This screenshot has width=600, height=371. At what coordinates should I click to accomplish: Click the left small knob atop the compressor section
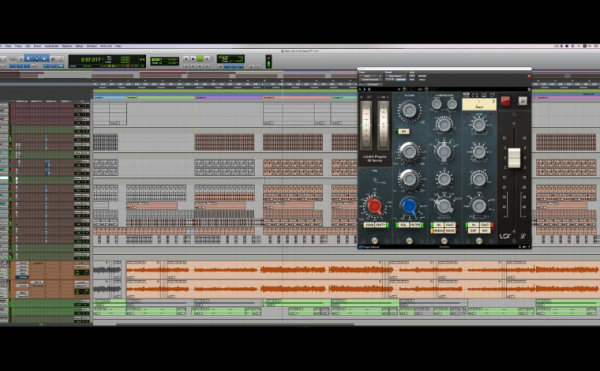[437, 104]
